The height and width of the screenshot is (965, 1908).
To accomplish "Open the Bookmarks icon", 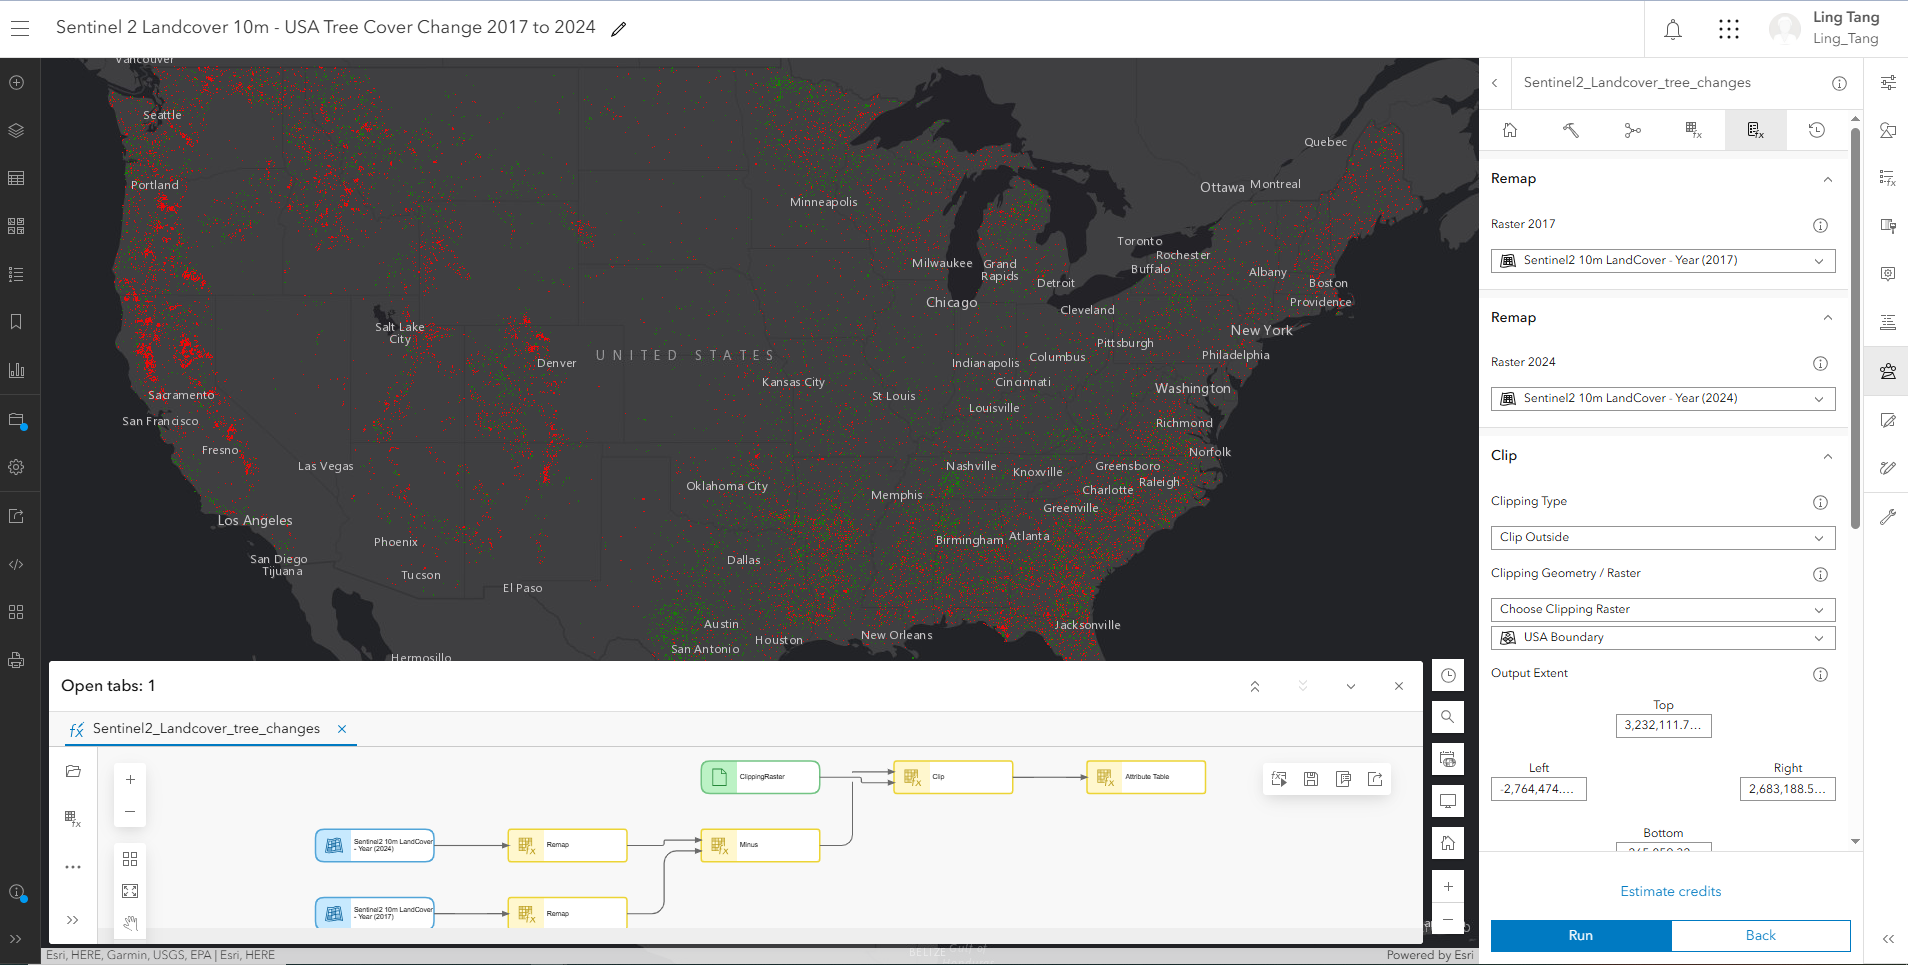I will coord(16,322).
